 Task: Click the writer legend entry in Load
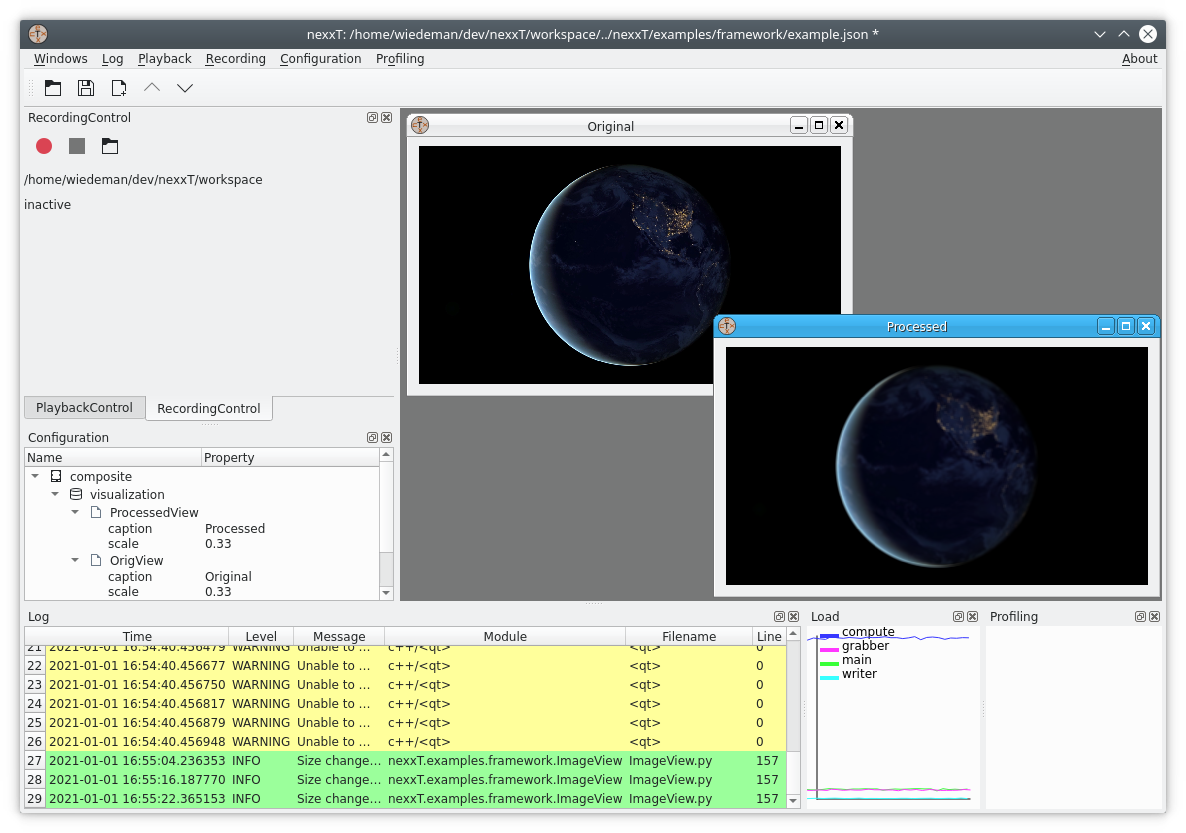tap(849, 674)
